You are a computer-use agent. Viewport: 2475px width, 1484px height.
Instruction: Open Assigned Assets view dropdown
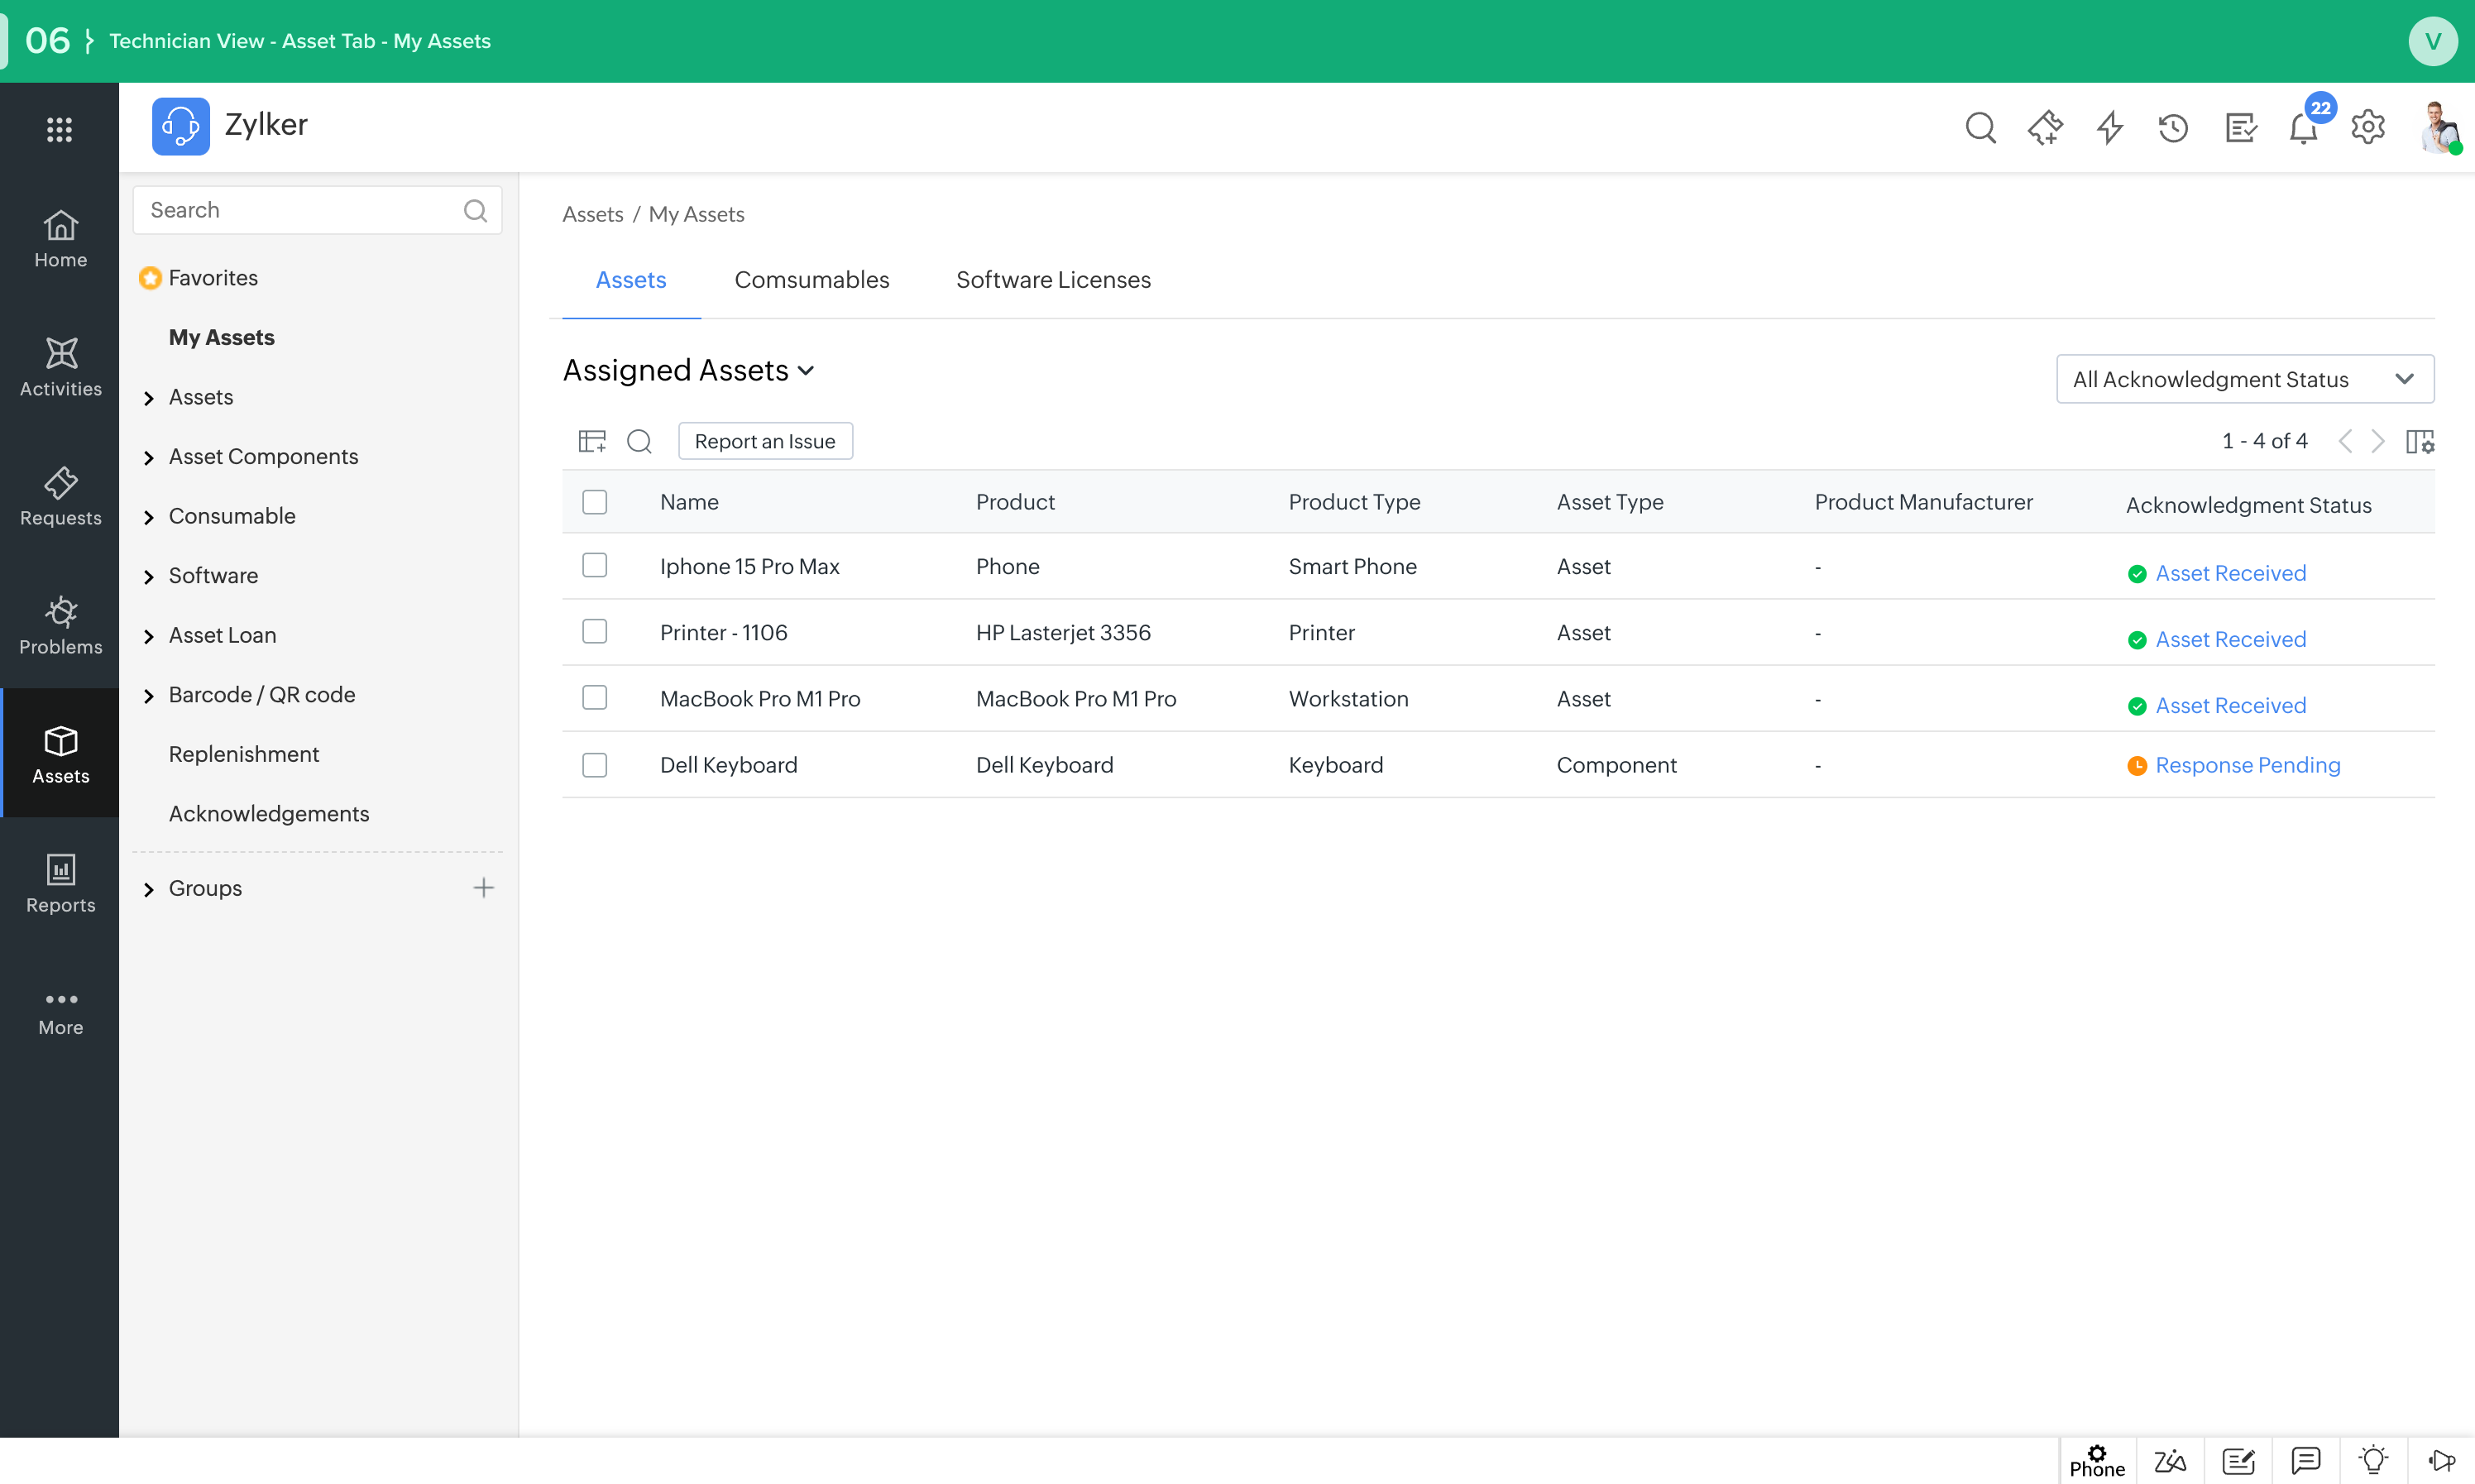click(689, 371)
